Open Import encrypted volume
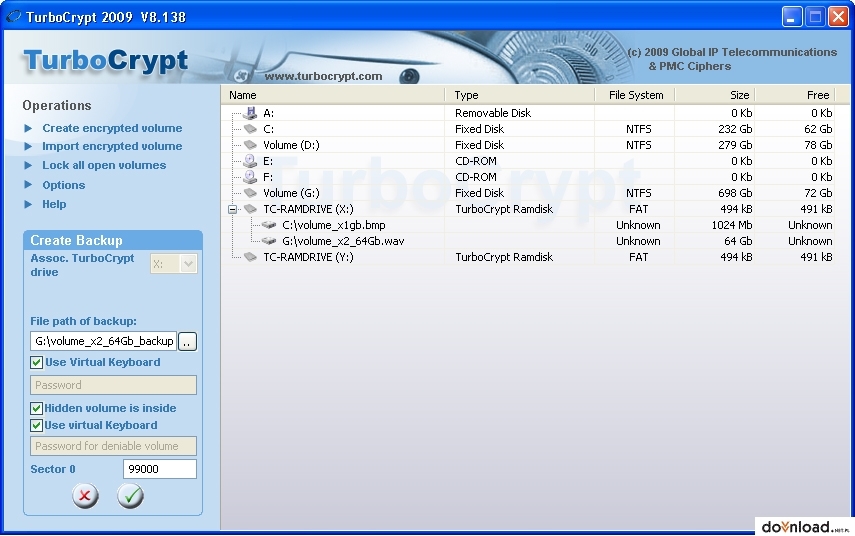Image resolution: width=855 pixels, height=536 pixels. pyautogui.click(x=112, y=146)
